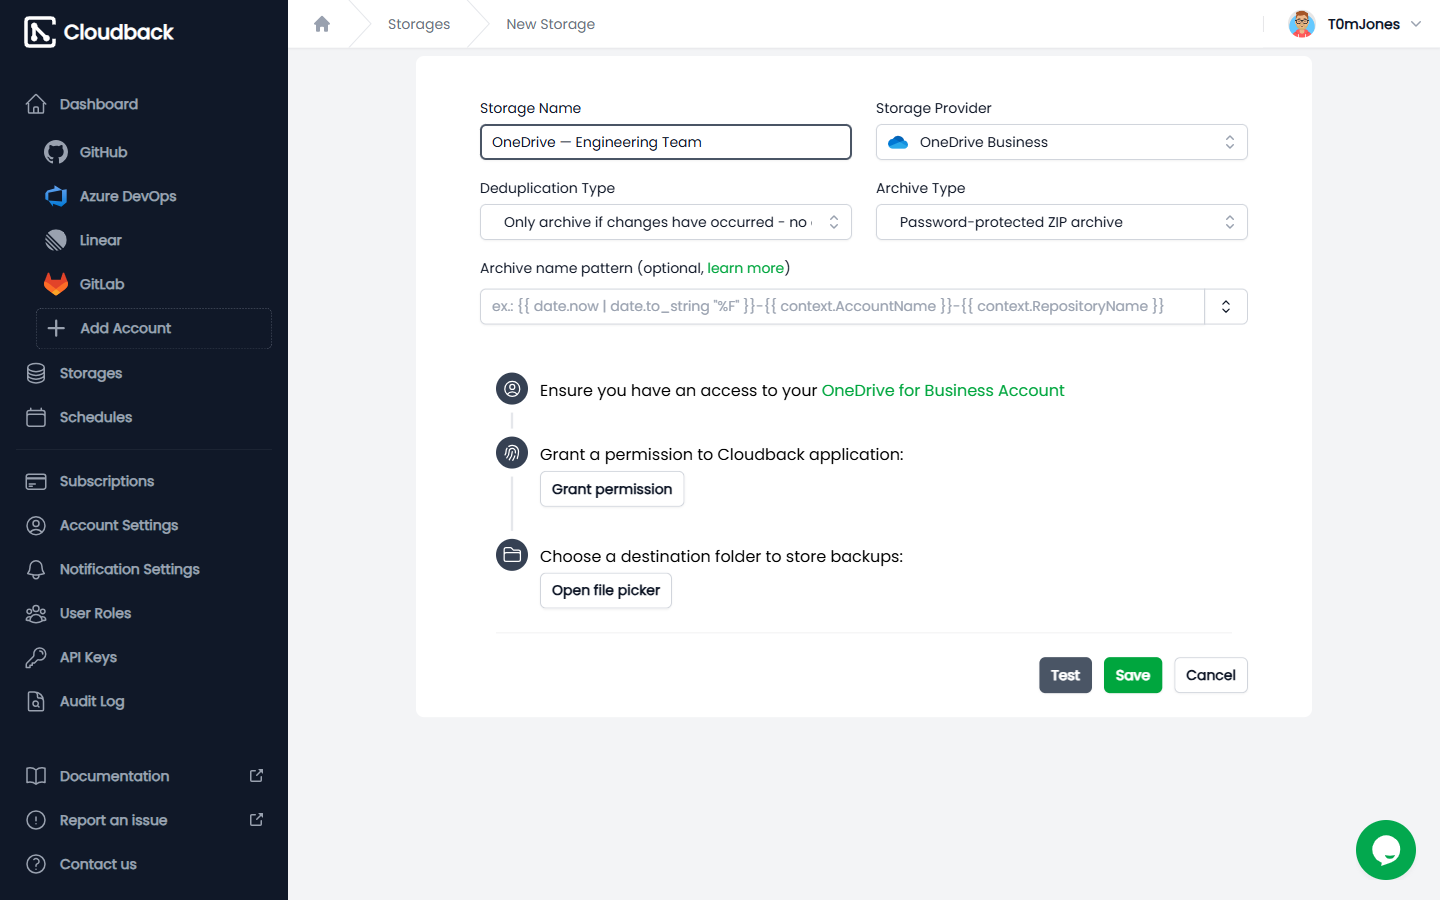Viewport: 1440px width, 900px height.
Task: Click the Add Account plus icon
Action: (x=57, y=328)
